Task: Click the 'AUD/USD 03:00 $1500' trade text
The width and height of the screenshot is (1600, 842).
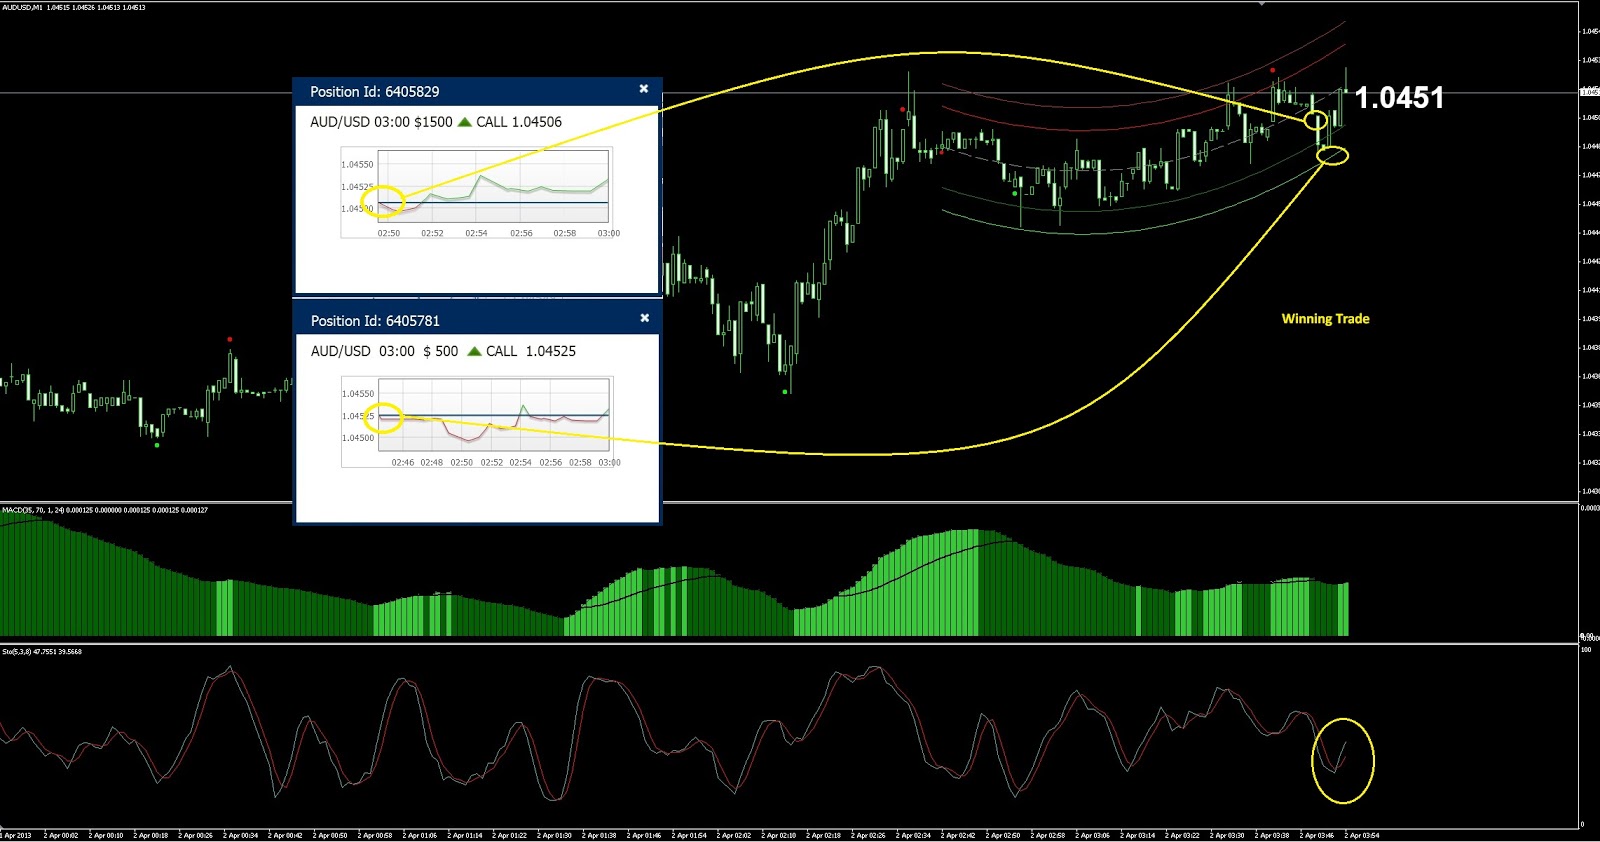Action: click(x=381, y=122)
